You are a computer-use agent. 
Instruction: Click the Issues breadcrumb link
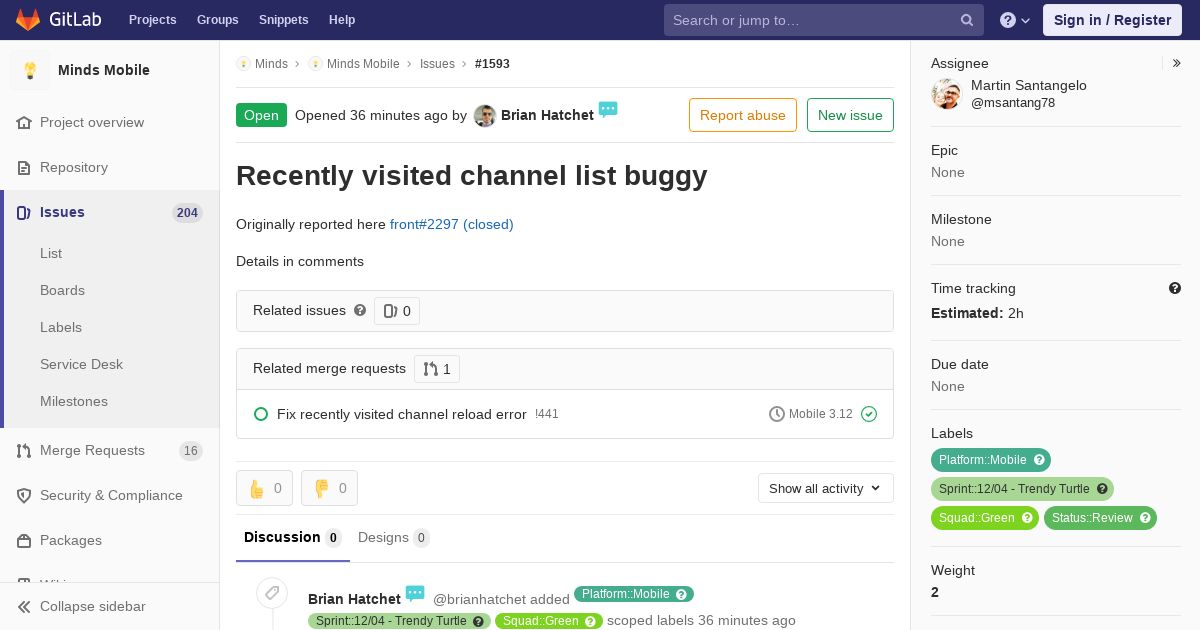[x=437, y=64]
